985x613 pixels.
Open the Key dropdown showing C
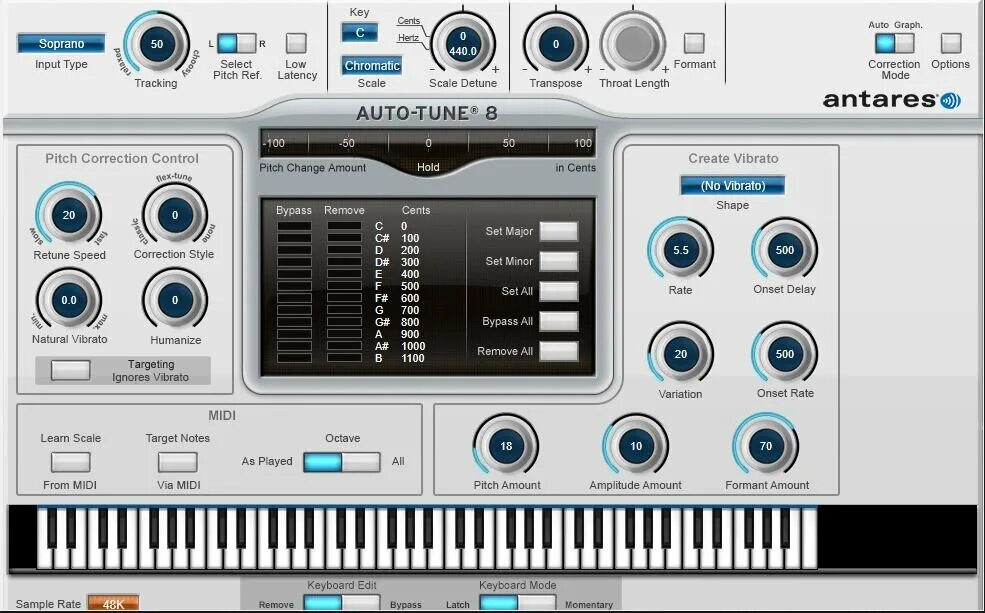pos(360,33)
